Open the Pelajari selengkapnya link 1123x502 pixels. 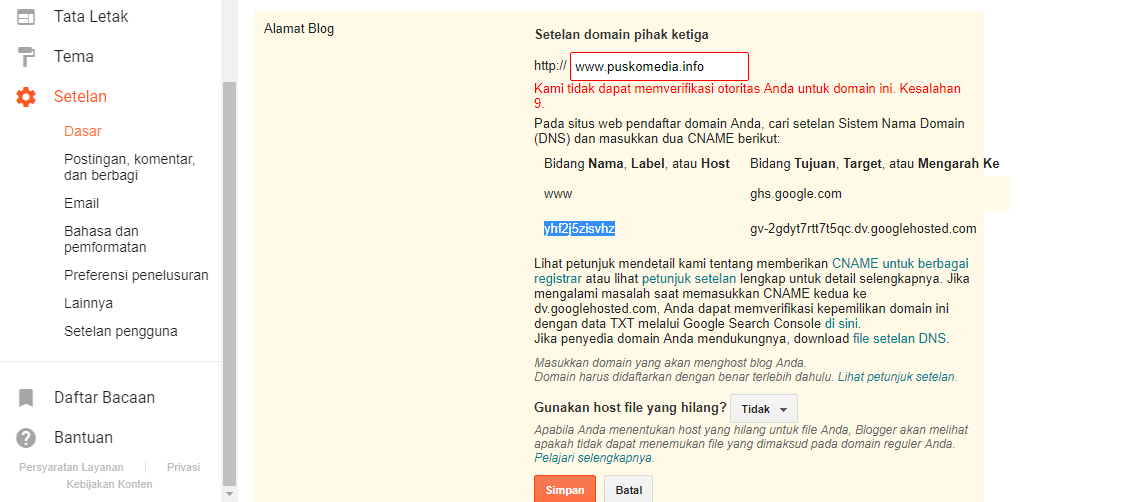(594, 457)
